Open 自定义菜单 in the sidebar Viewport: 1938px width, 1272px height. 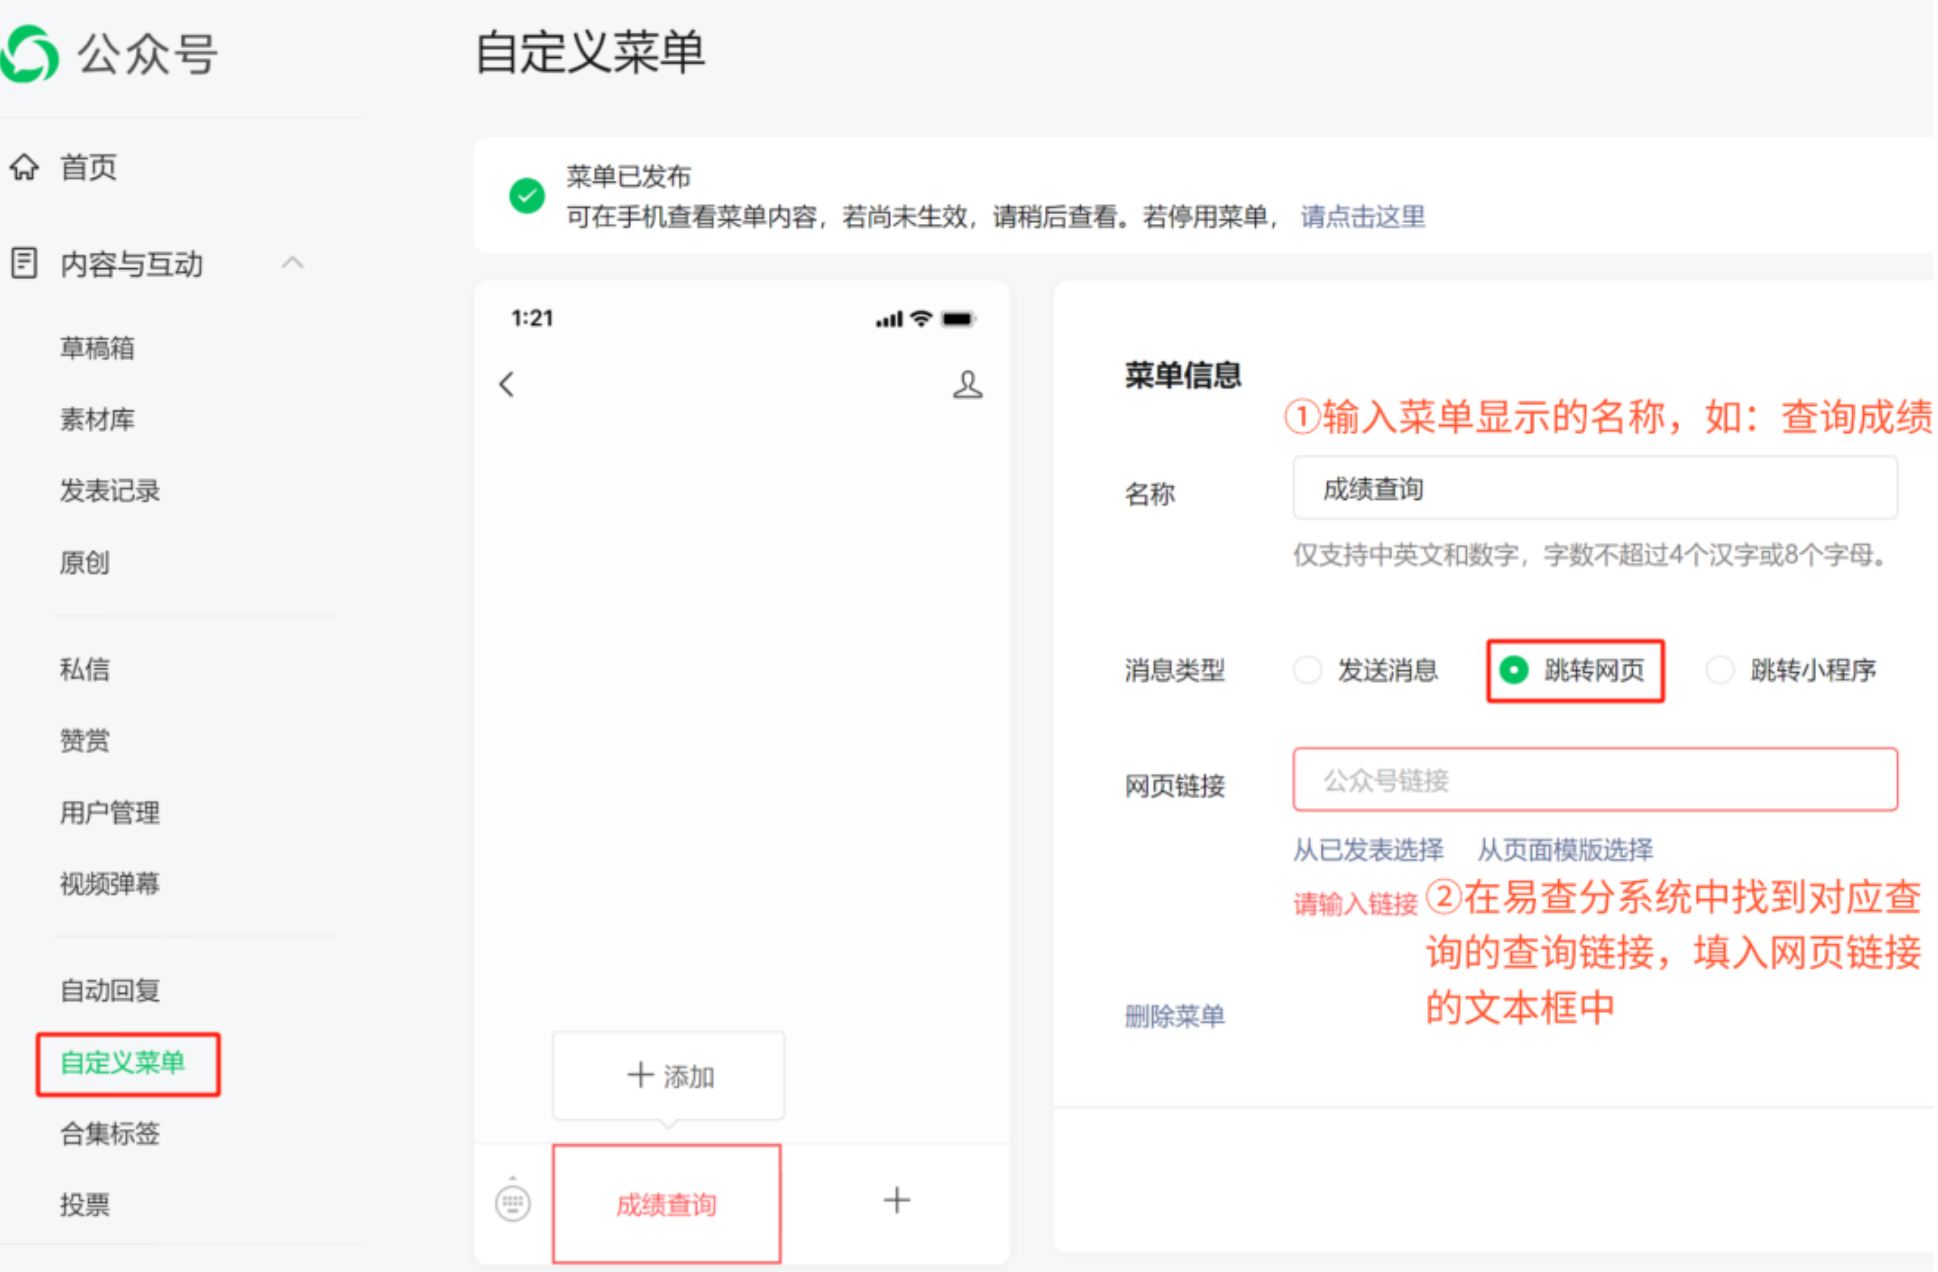123,1062
